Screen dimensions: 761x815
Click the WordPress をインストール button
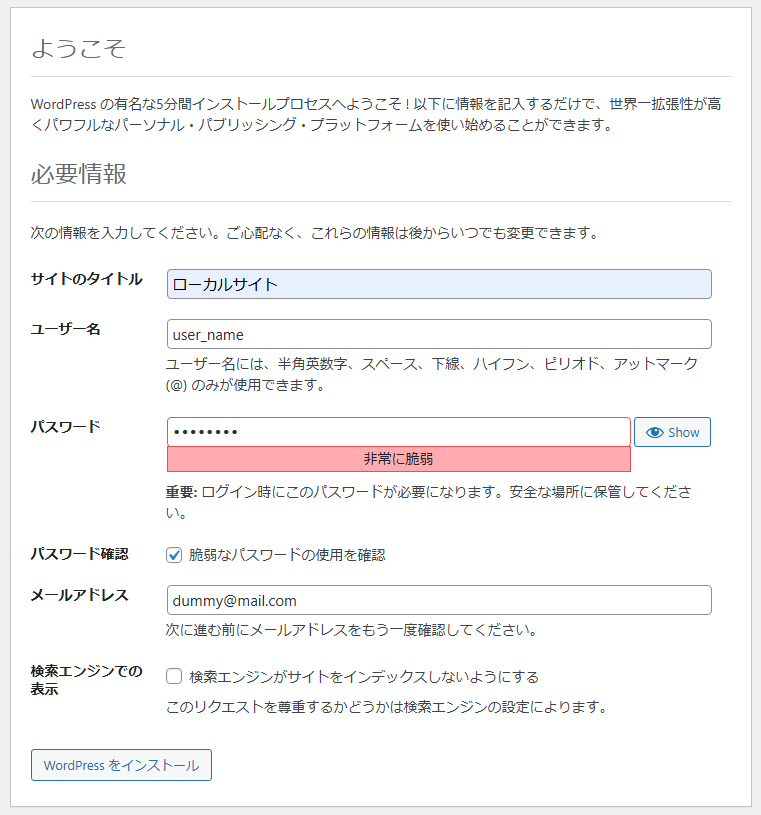pyautogui.click(x=121, y=765)
